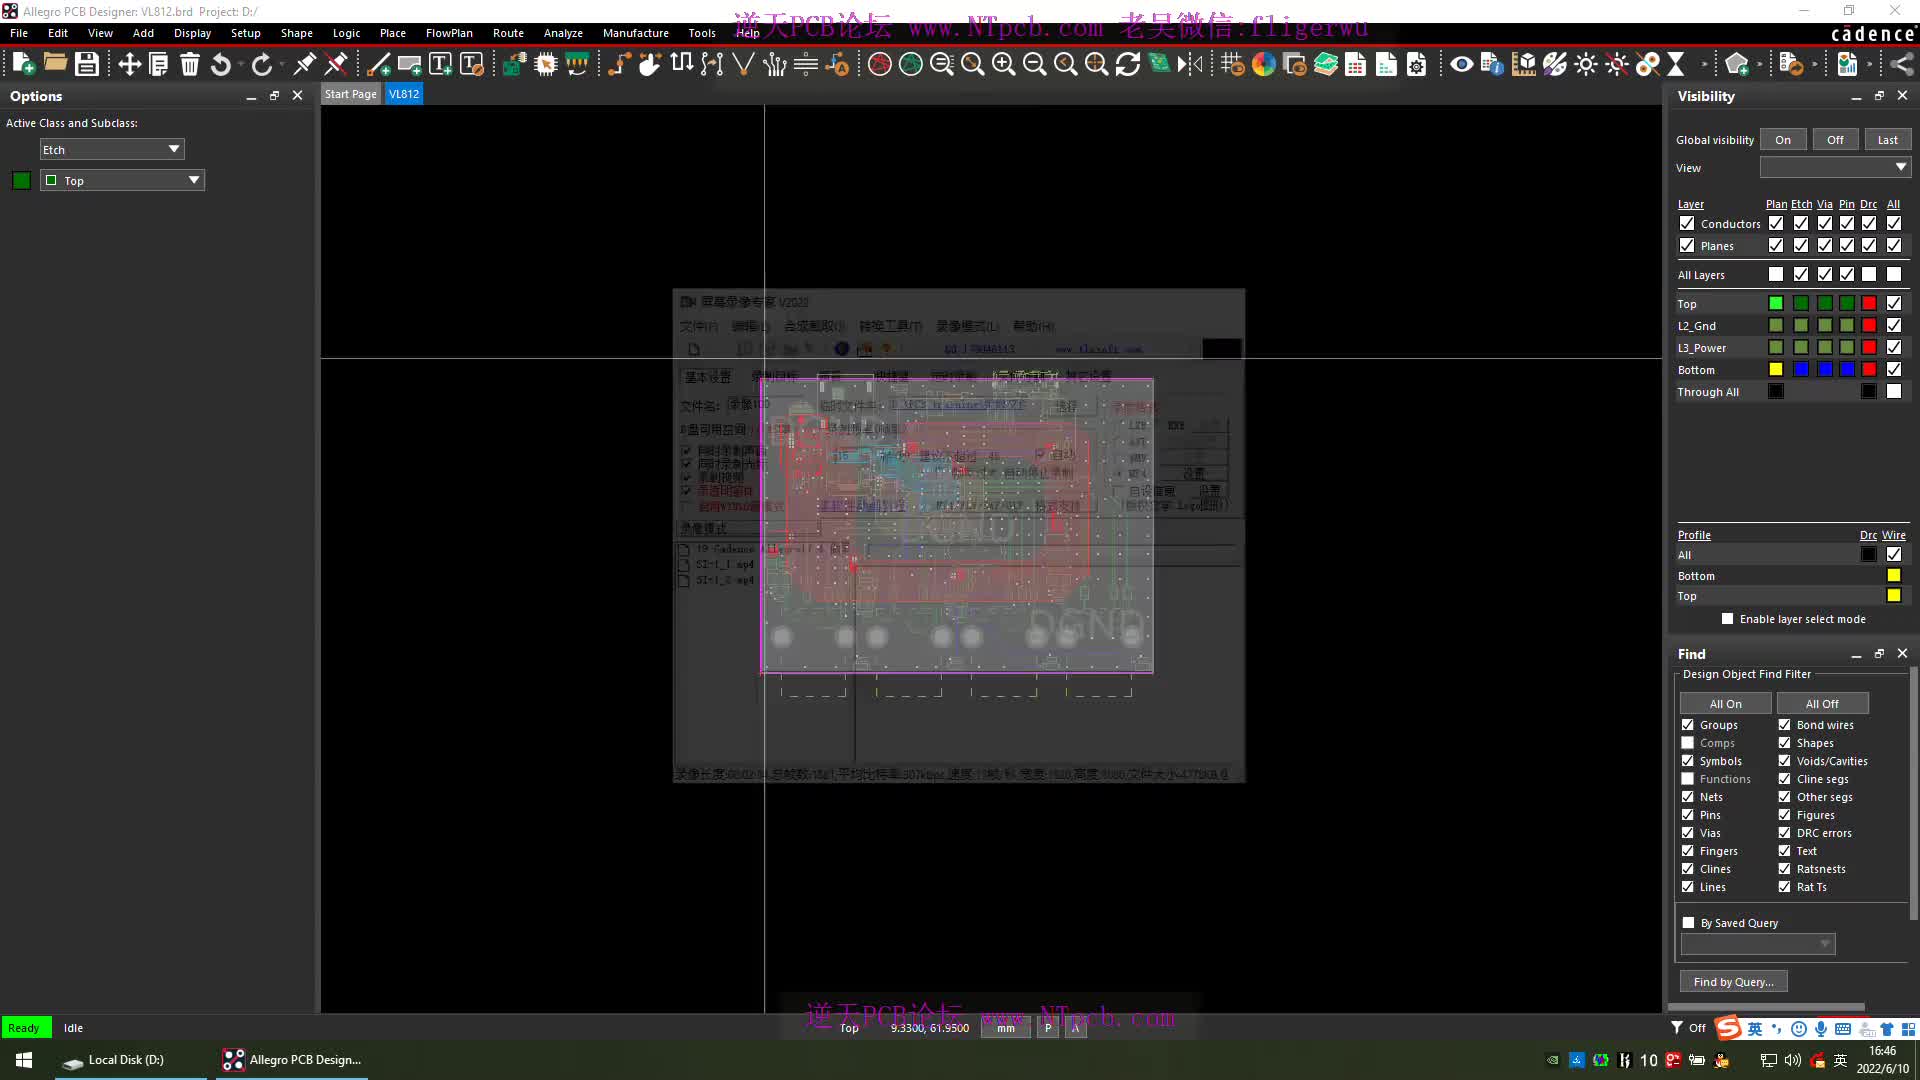
Task: Select the Add Connect route icon
Action: click(x=619, y=65)
